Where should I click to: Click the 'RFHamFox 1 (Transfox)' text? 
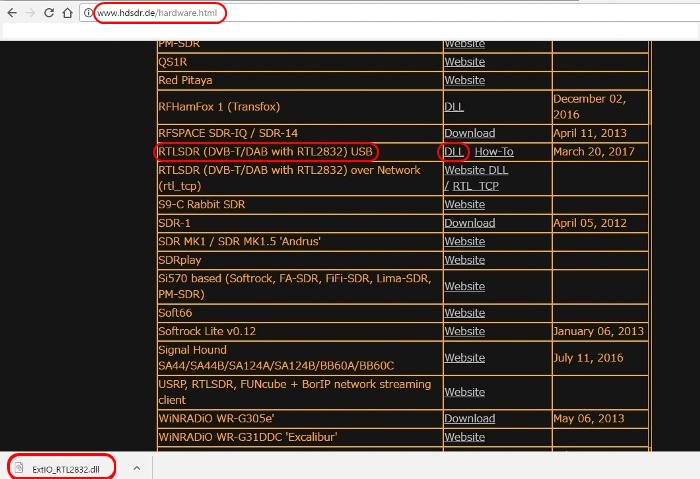tap(219, 107)
